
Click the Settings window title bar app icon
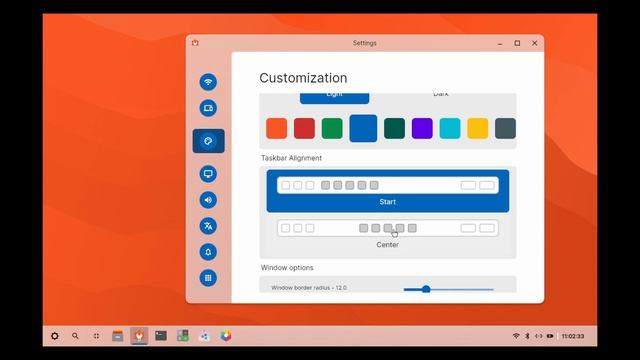pos(196,43)
